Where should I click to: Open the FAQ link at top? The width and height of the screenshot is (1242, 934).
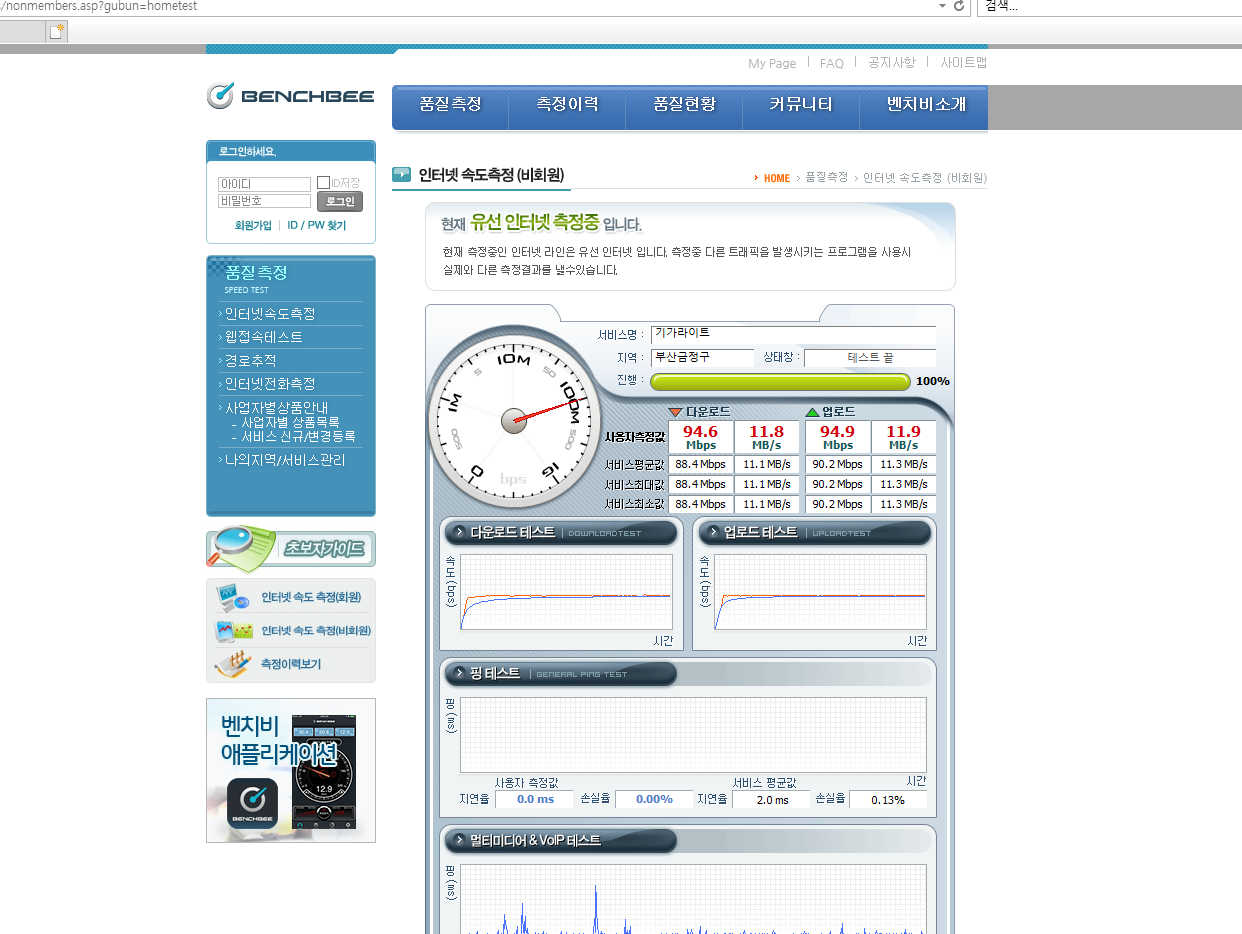click(831, 63)
